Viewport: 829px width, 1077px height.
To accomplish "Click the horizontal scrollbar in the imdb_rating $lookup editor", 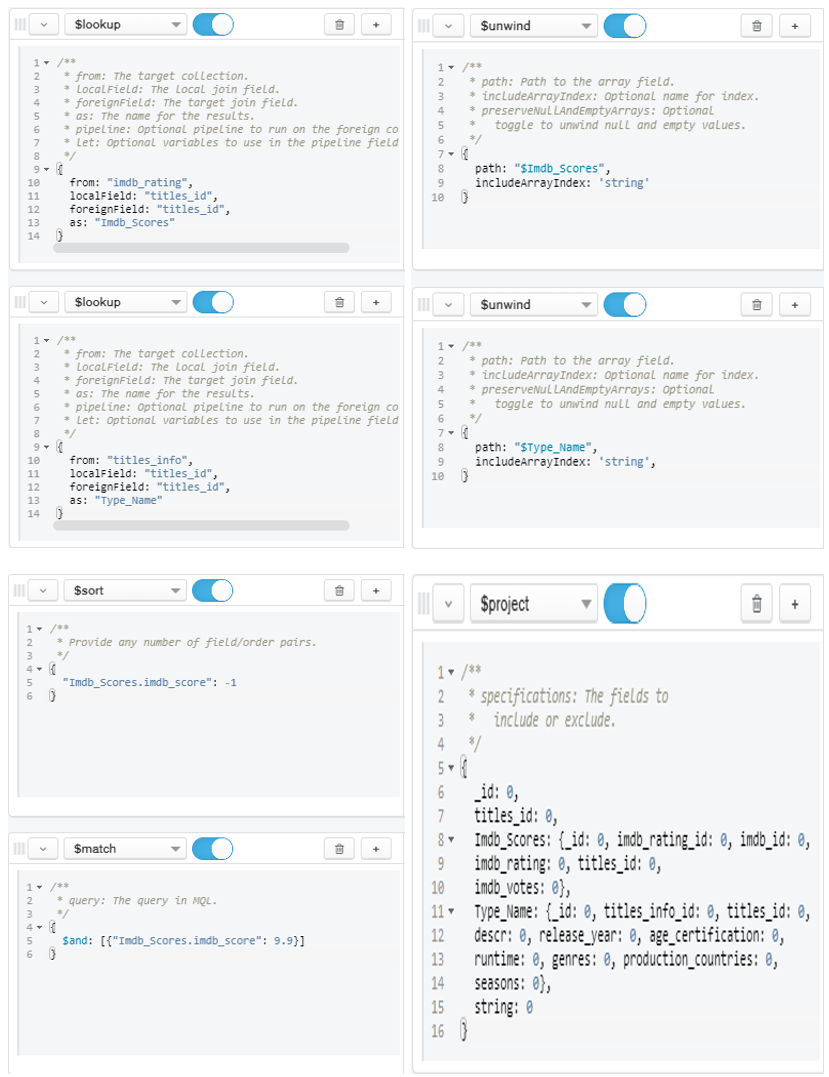I will pos(201,248).
